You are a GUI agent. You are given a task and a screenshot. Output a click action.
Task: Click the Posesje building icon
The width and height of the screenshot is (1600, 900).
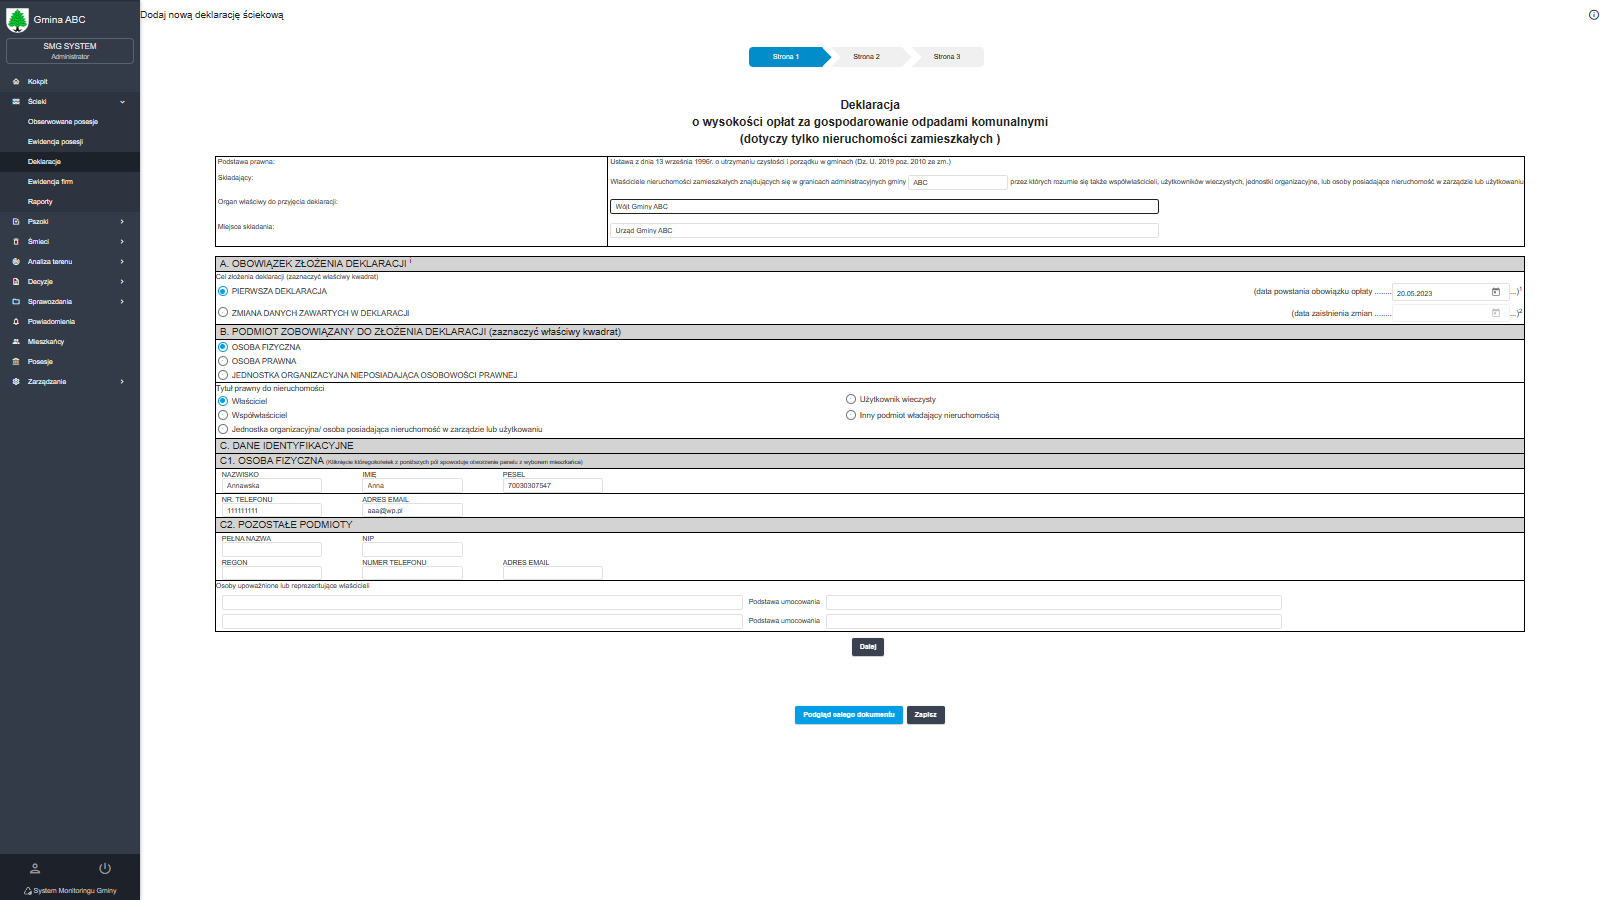coord(16,362)
